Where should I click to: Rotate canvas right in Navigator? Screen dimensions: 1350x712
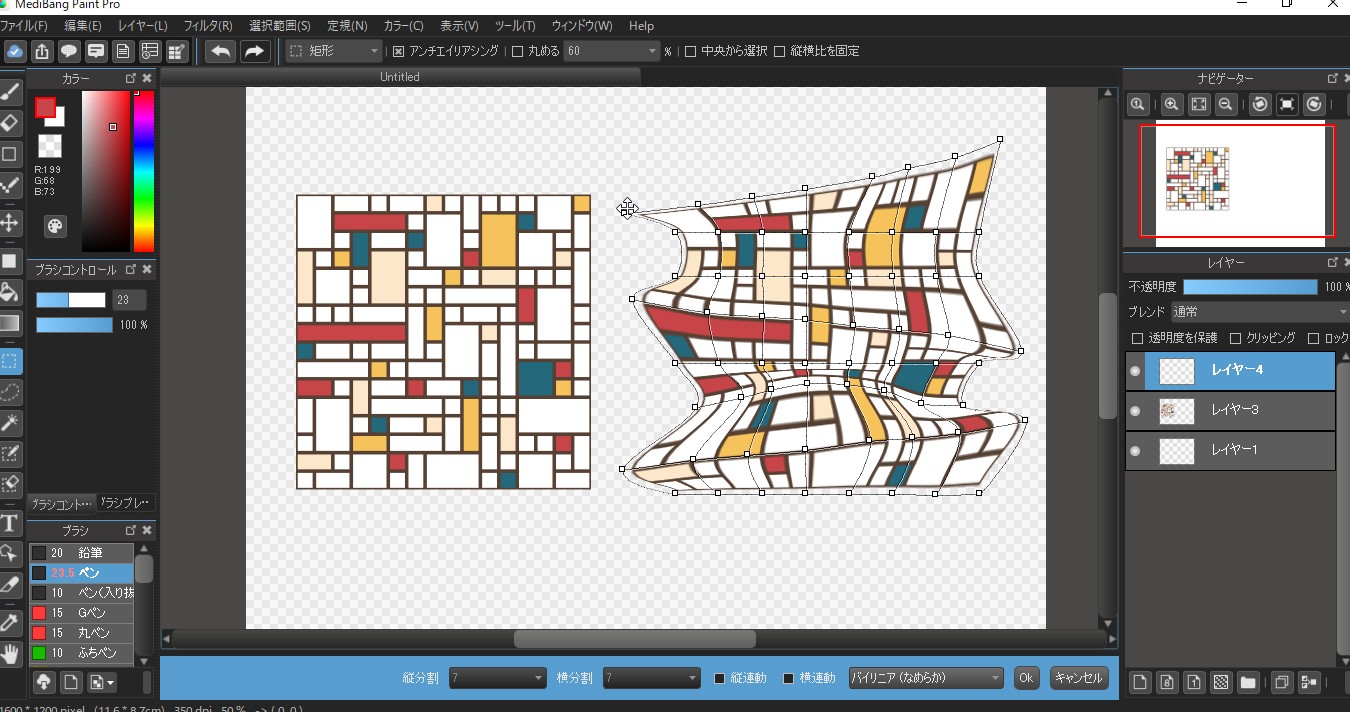1314,104
